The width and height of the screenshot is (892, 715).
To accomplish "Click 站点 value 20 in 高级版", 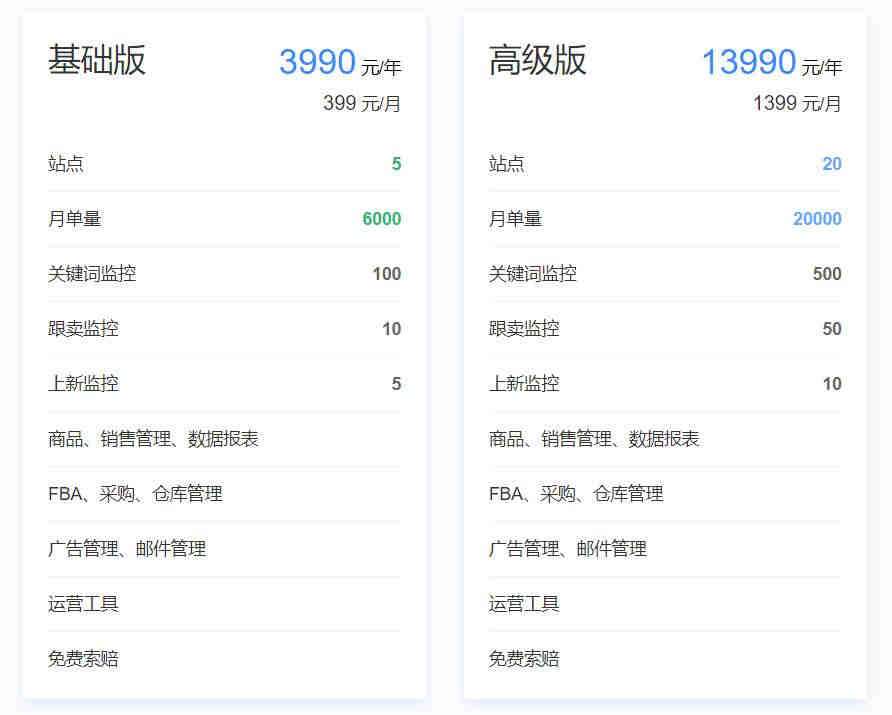I will click(832, 164).
